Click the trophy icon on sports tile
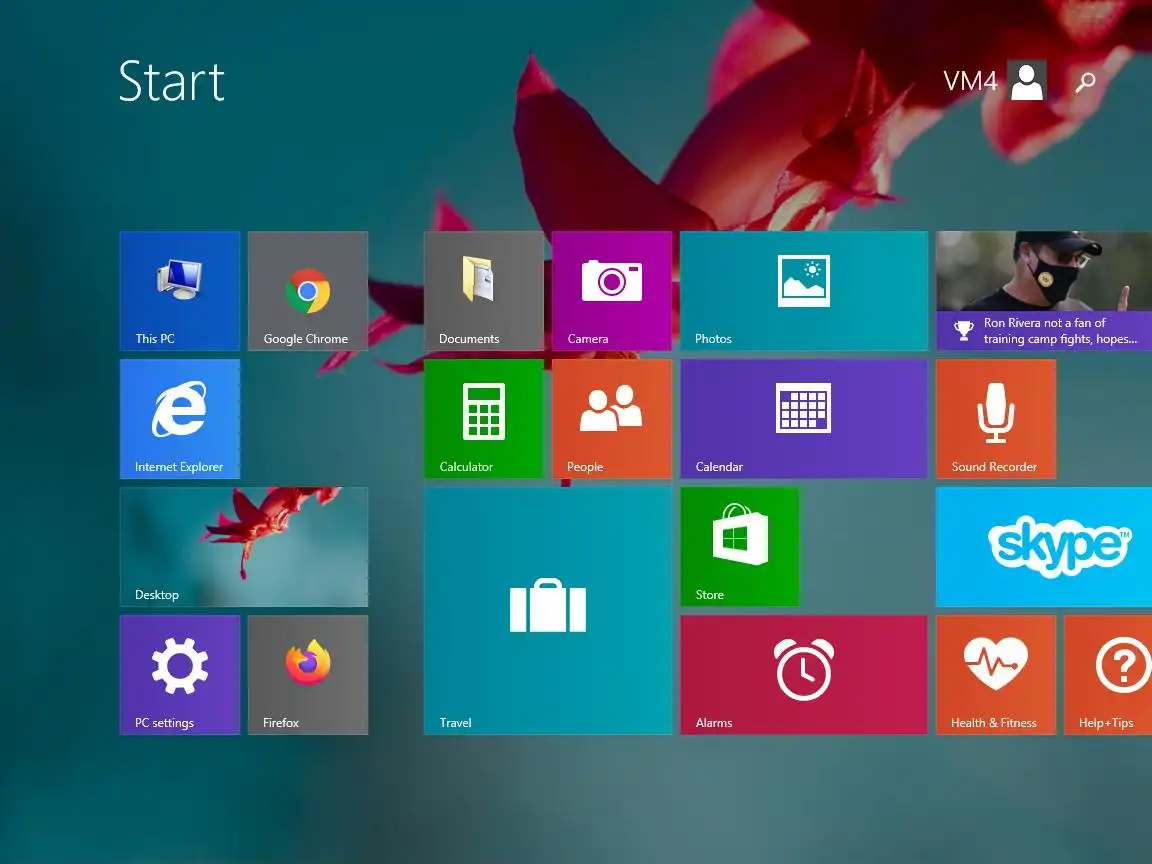This screenshot has width=1152, height=864. pos(963,331)
